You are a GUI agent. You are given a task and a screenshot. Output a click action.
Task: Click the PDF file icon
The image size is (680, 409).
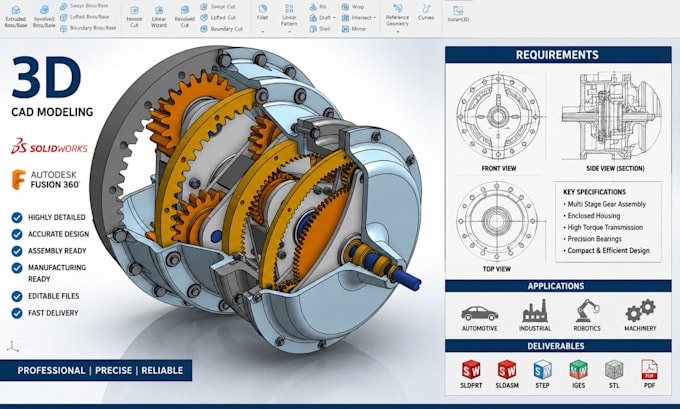649,370
